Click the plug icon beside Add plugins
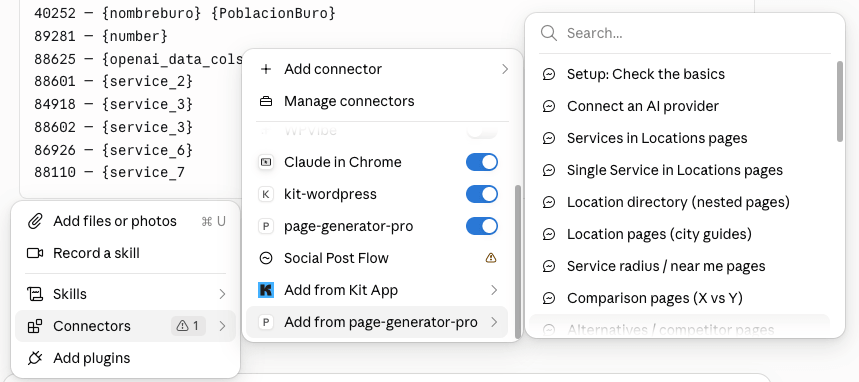This screenshot has height=382, width=859. 35,358
